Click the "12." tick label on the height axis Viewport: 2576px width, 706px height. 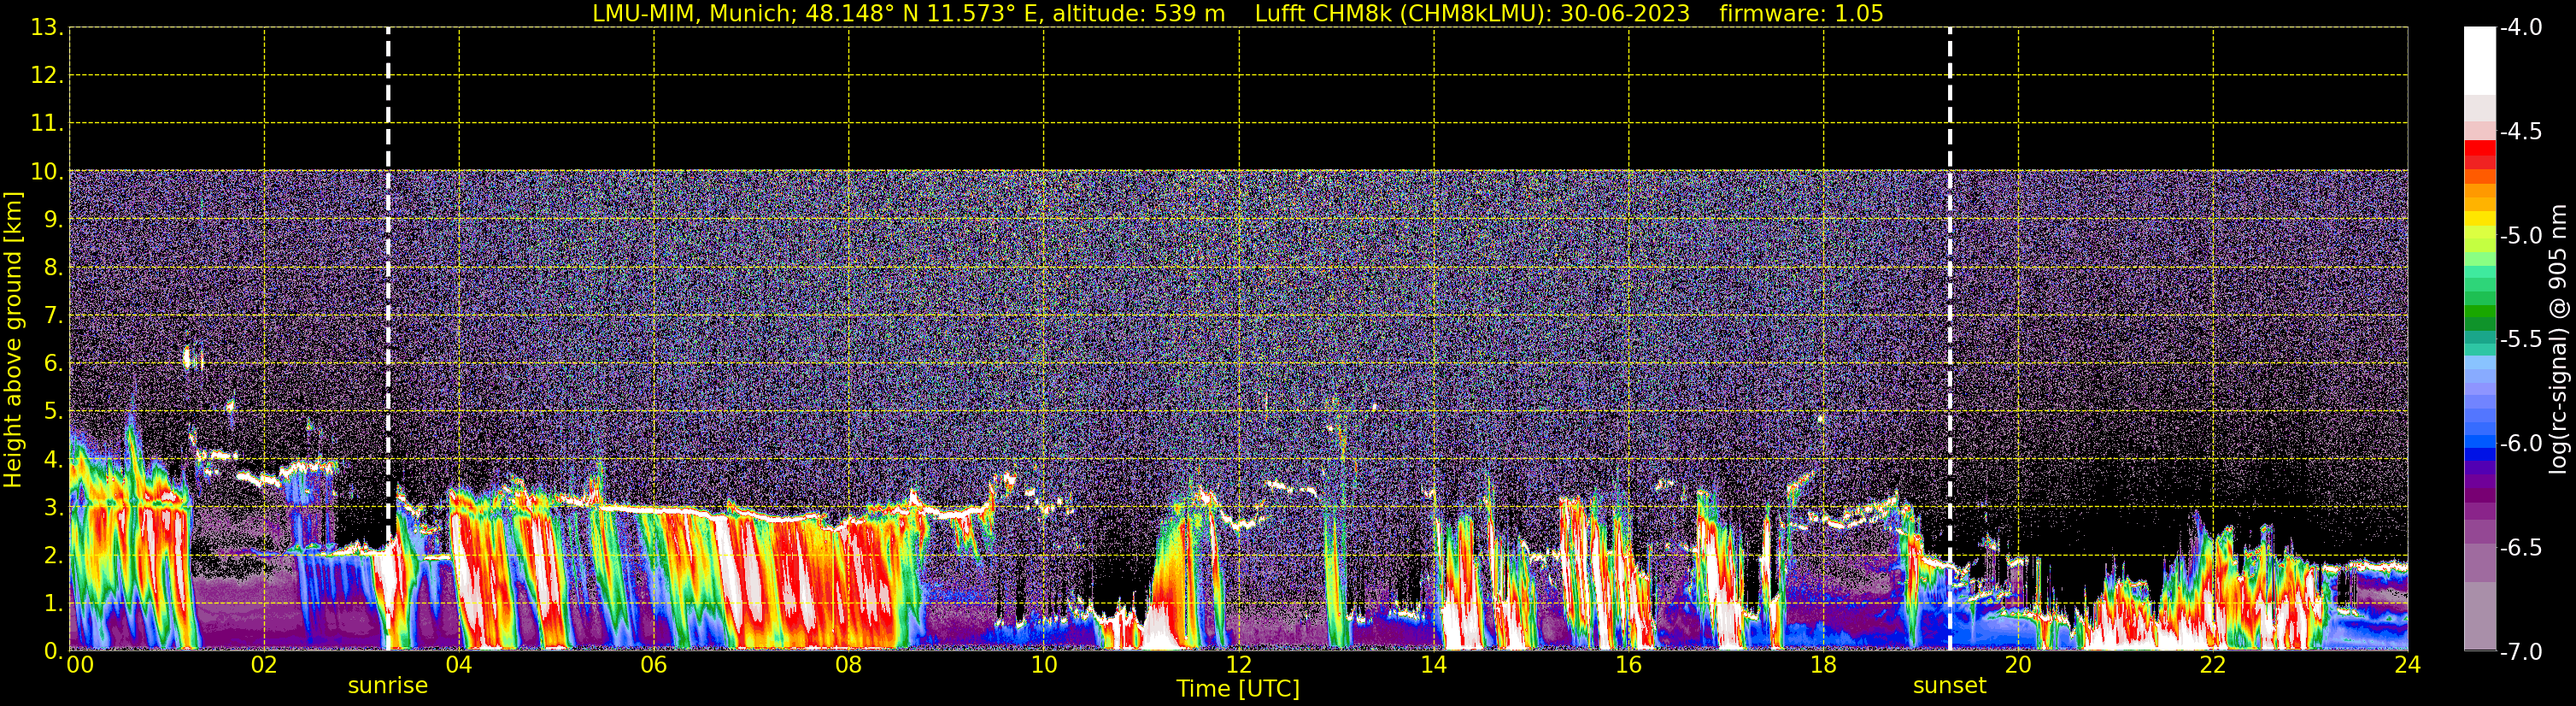click(47, 75)
